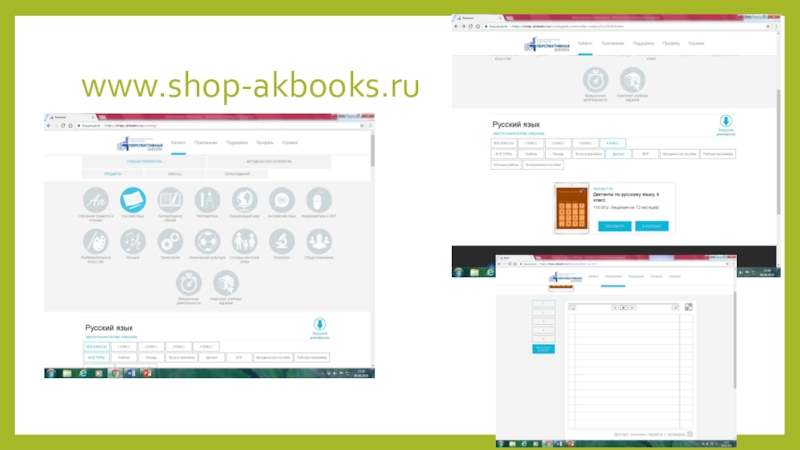Open Корзина menu in the Диктанты product window

click(696, 43)
